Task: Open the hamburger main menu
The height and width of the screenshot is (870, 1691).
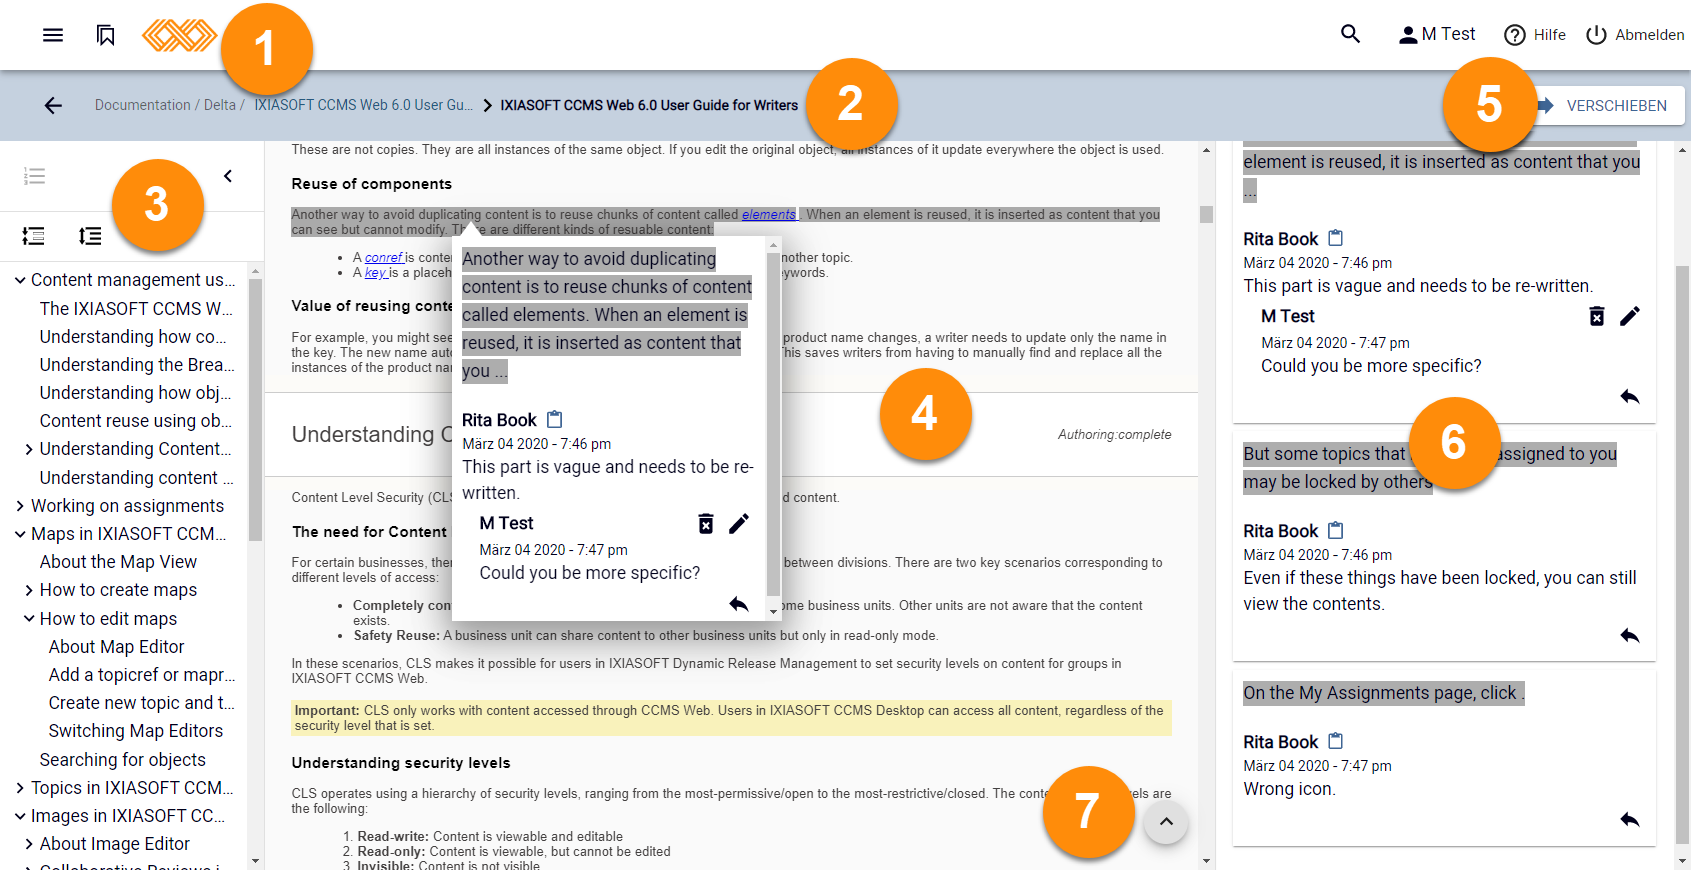Action: (53, 35)
